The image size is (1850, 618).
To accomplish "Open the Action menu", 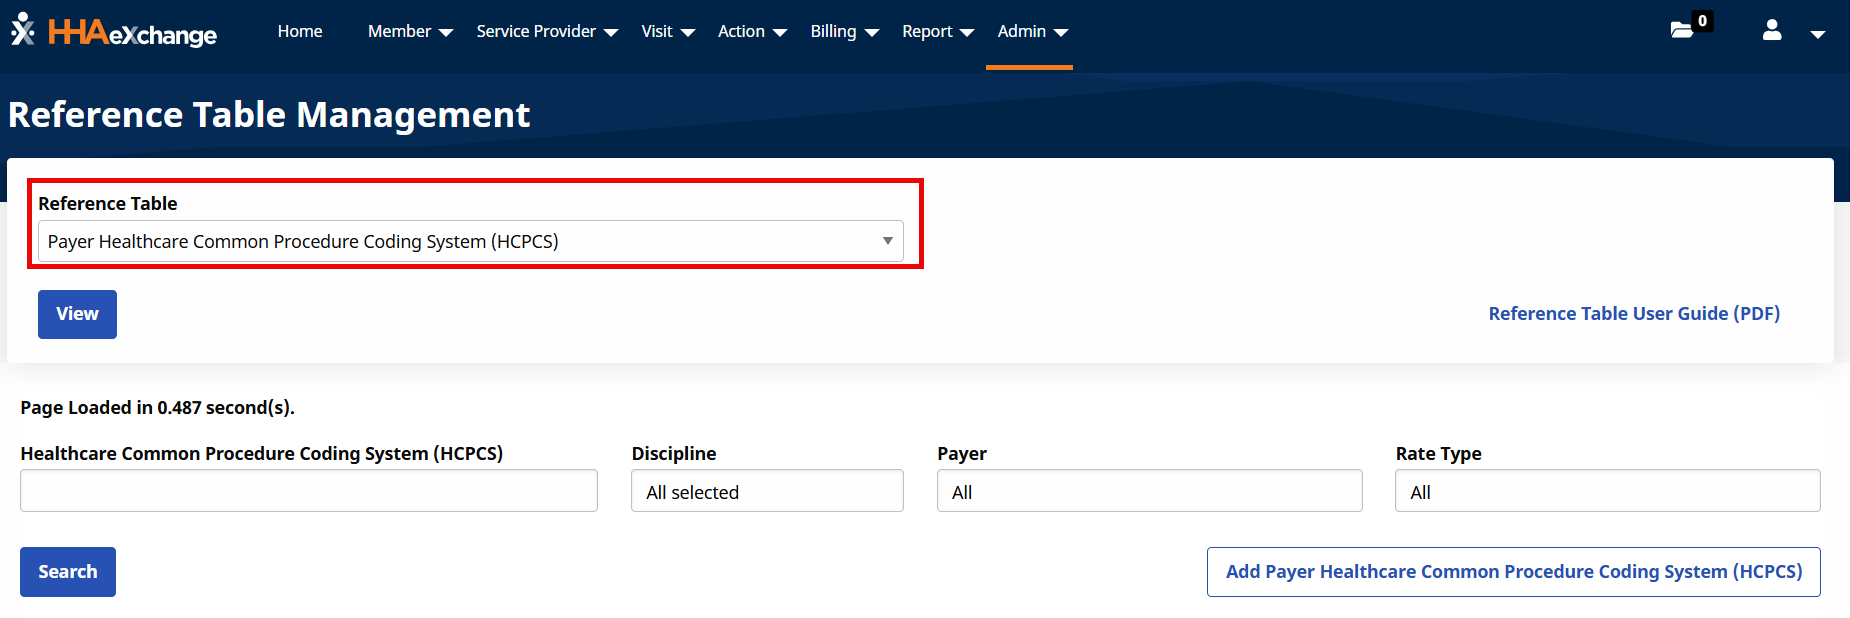I will point(752,31).
